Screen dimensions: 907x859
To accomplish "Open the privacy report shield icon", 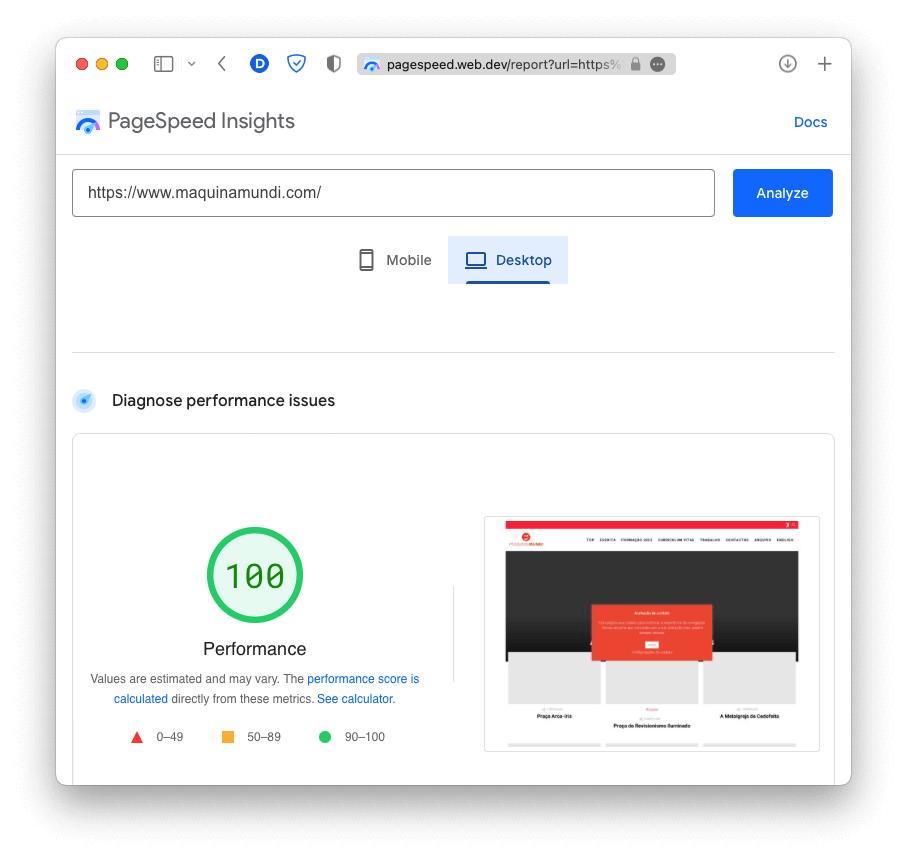I will (334, 64).
